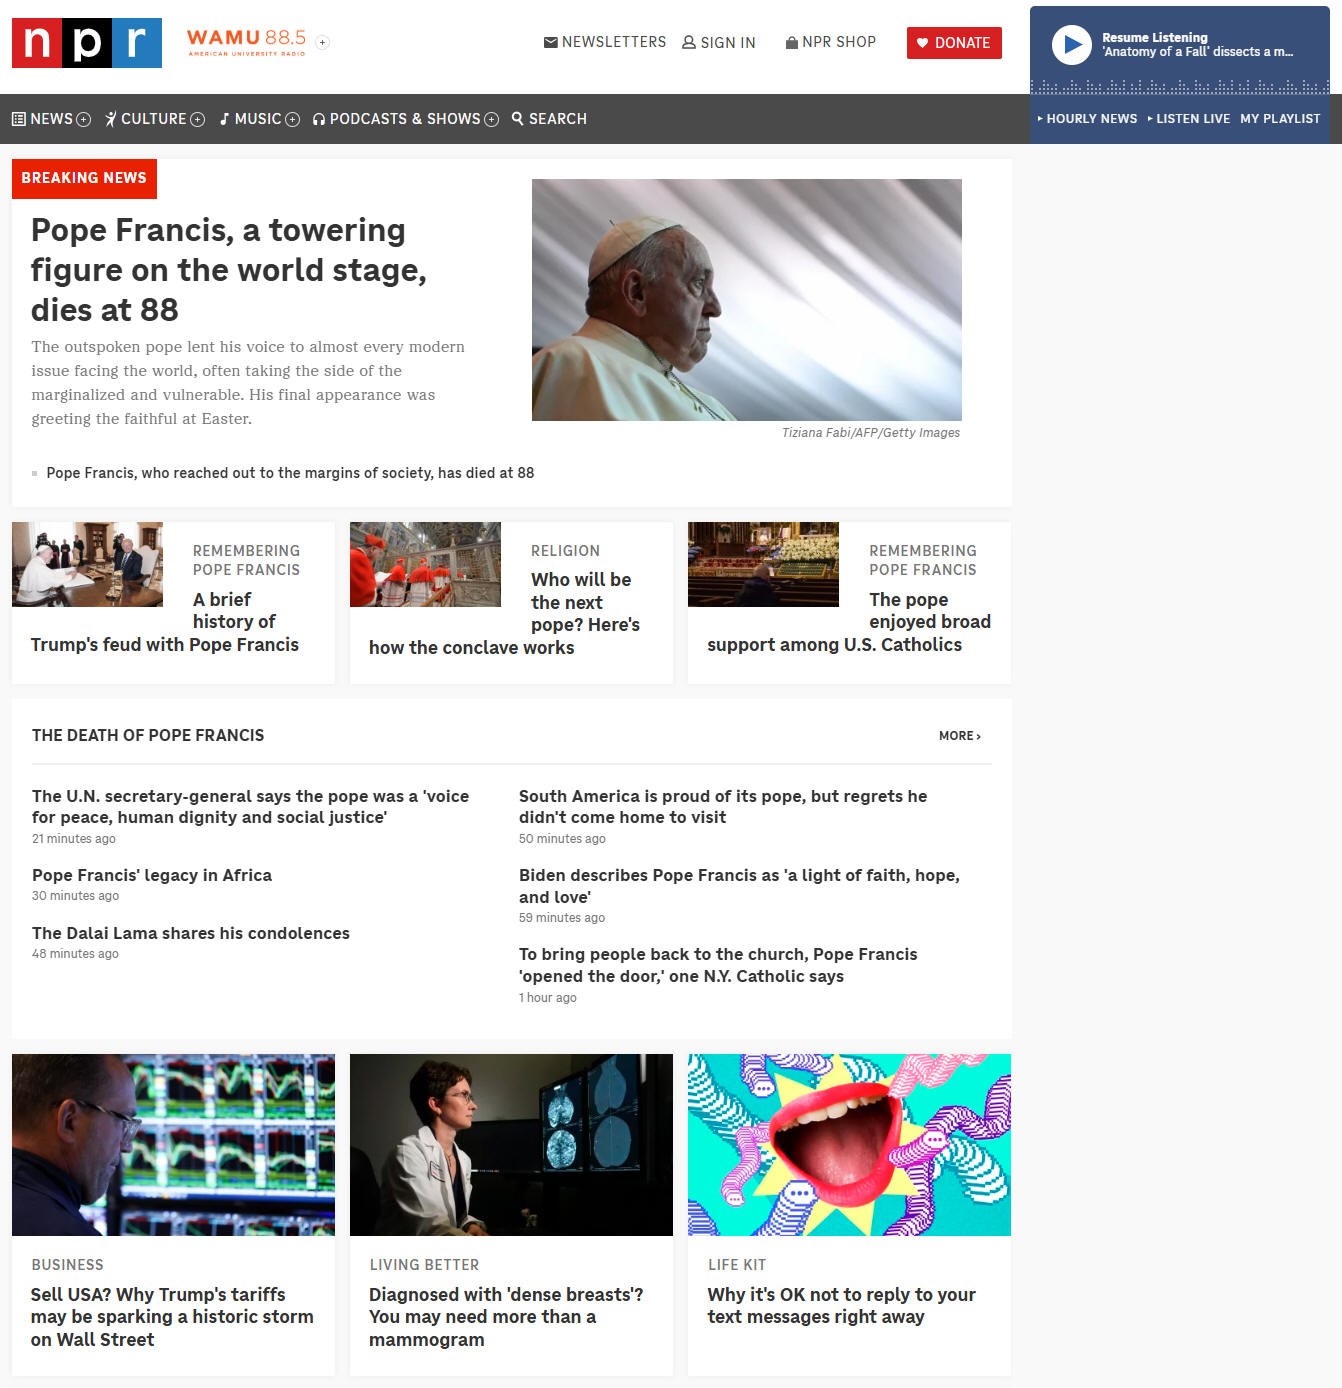Click the NPR logo
Image resolution: width=1342 pixels, height=1388 pixels.
(87, 43)
